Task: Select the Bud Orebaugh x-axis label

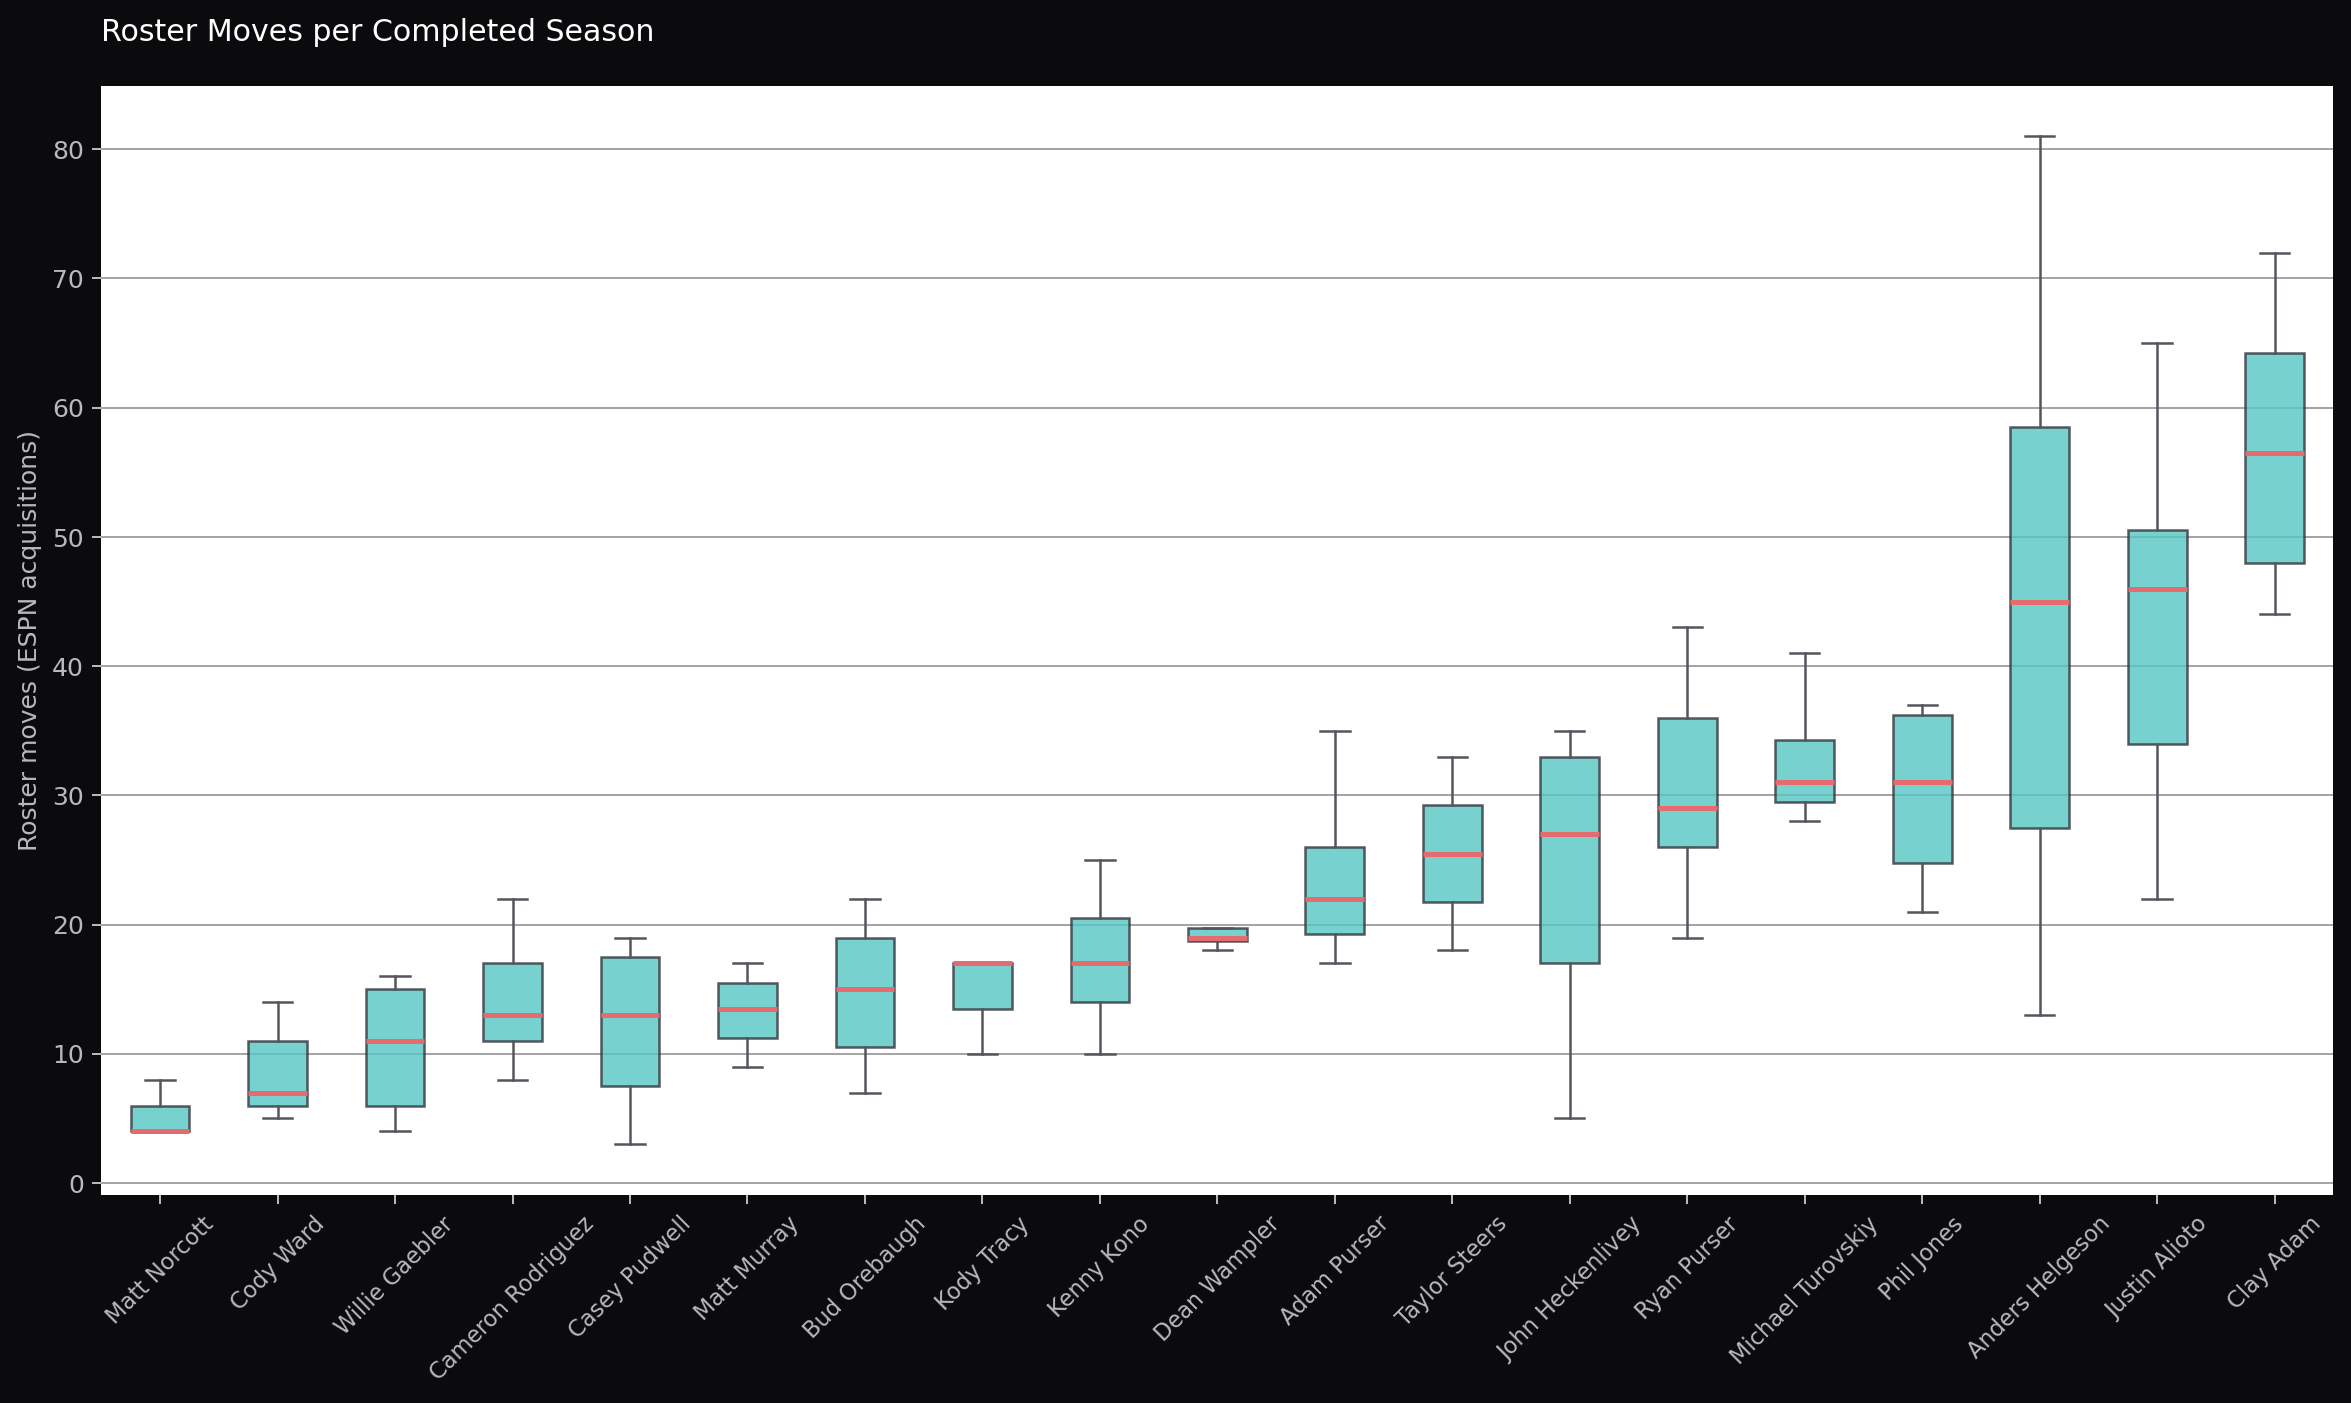Action: pos(863,1277)
